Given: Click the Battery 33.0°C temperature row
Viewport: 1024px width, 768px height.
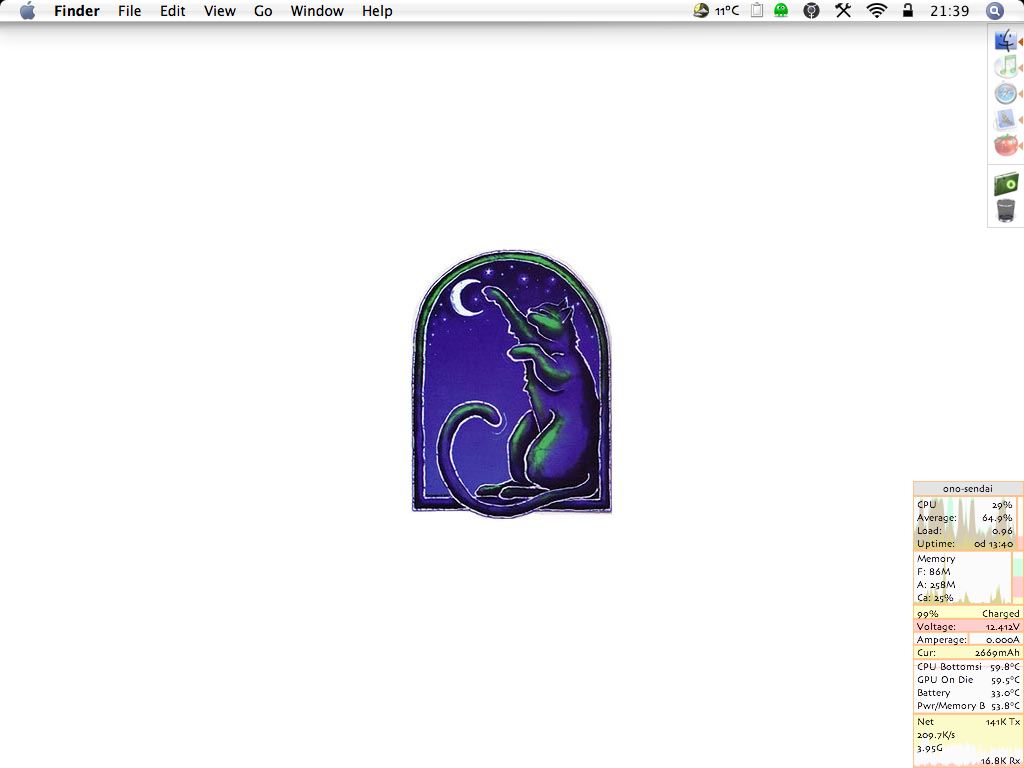Looking at the screenshot, I should pos(968,693).
